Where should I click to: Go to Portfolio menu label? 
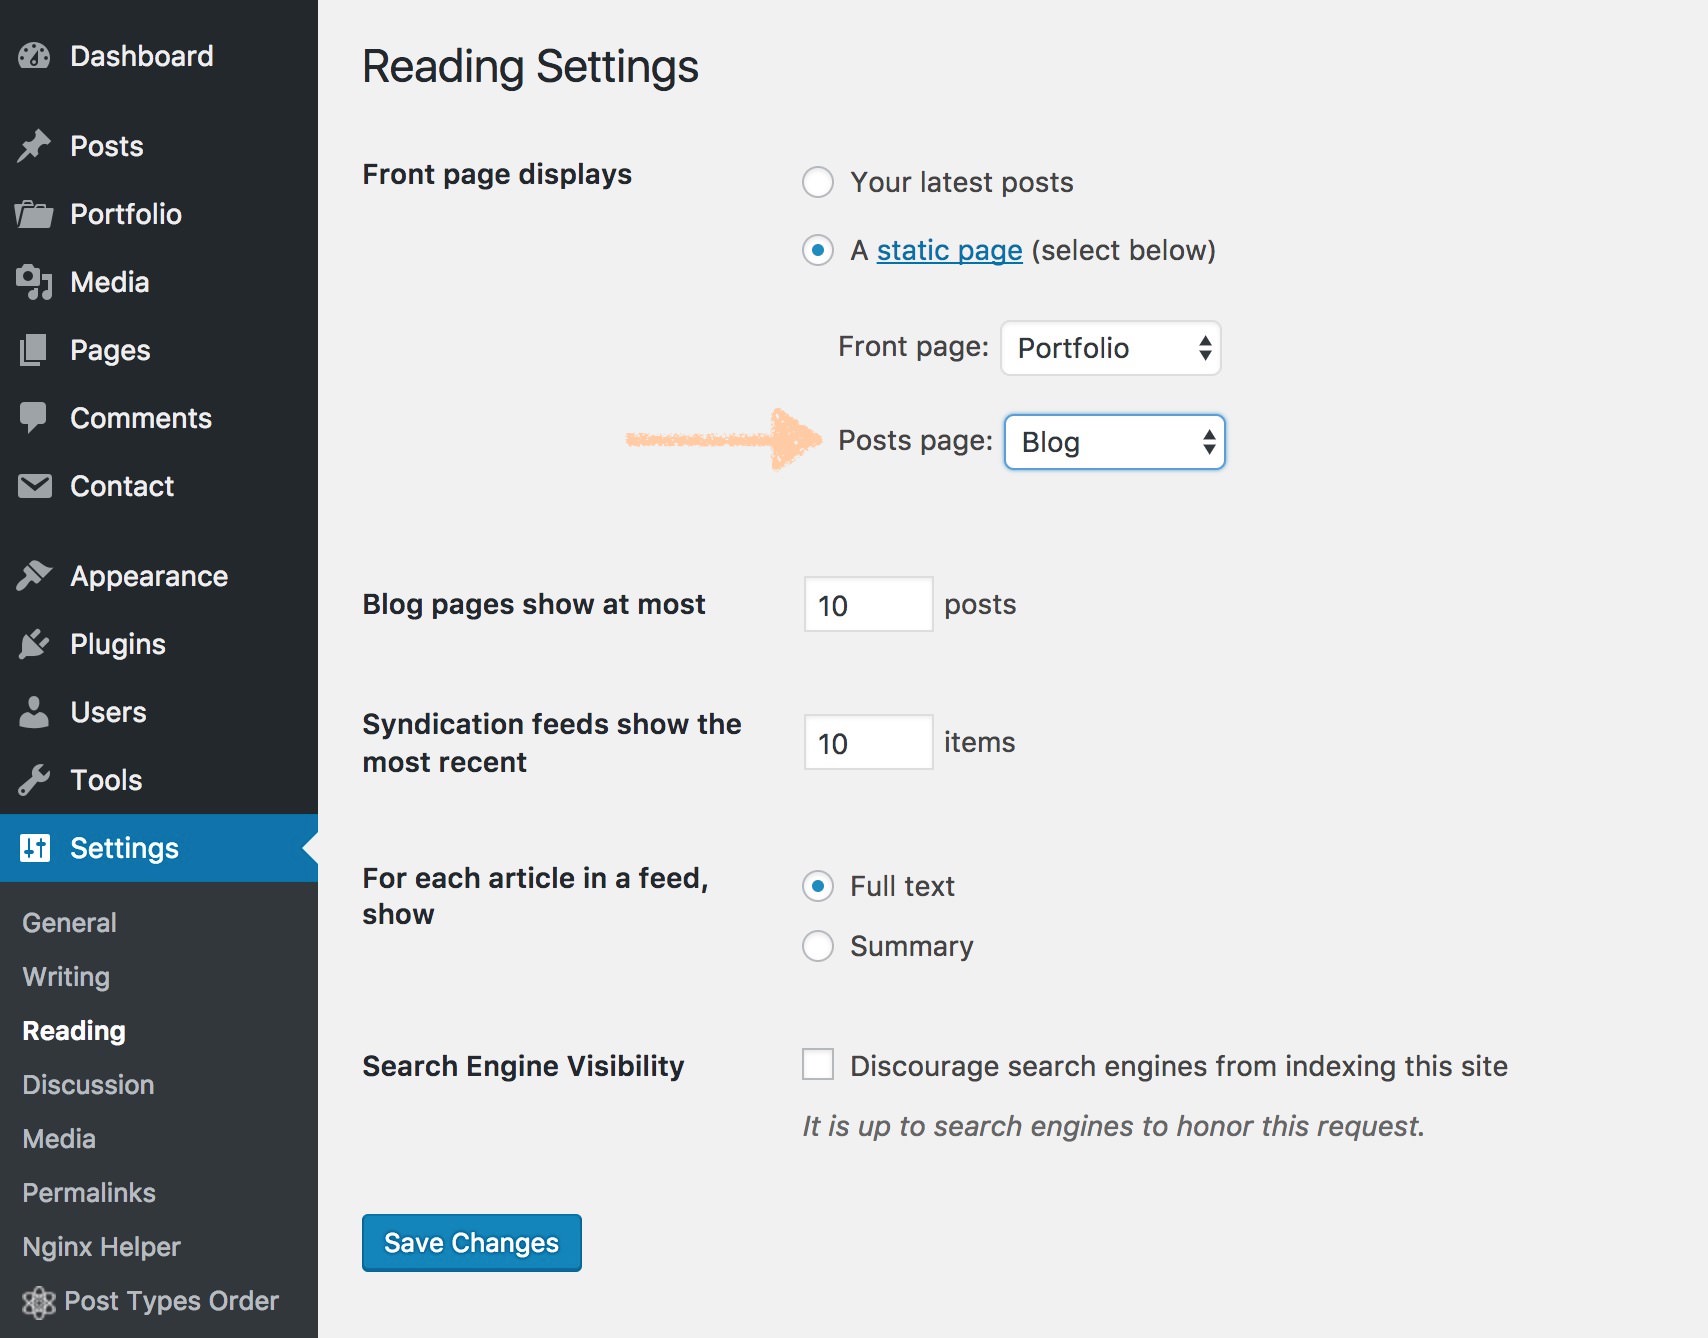click(x=126, y=214)
